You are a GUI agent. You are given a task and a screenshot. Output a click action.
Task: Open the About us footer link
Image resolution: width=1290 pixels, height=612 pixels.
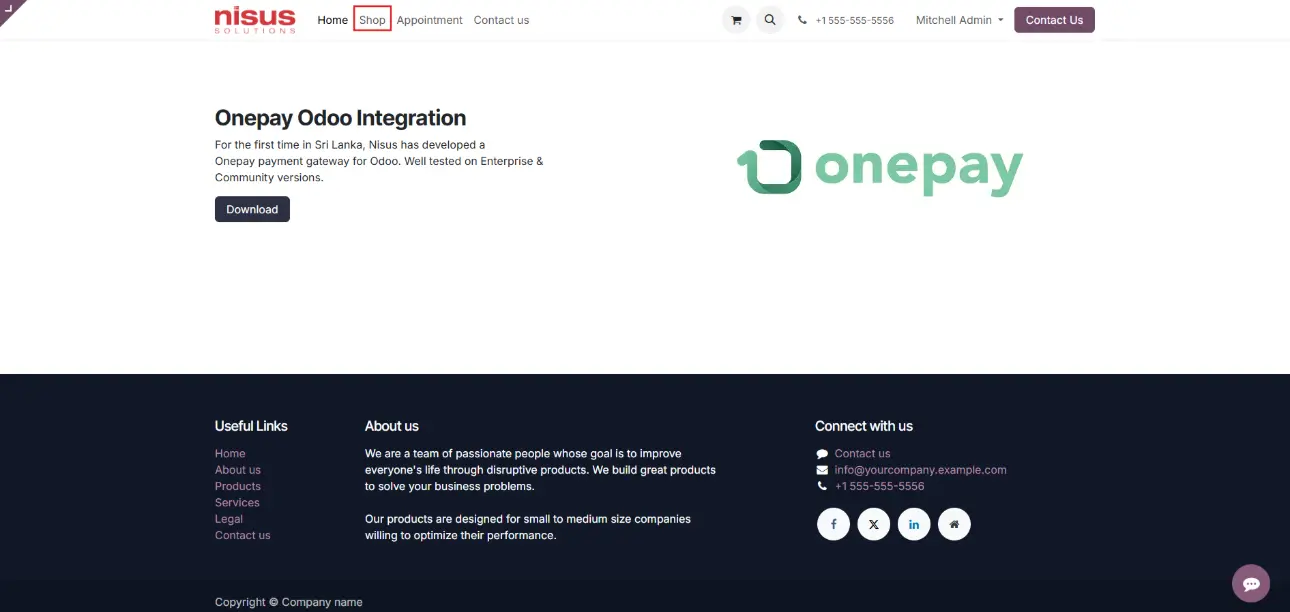click(x=238, y=470)
